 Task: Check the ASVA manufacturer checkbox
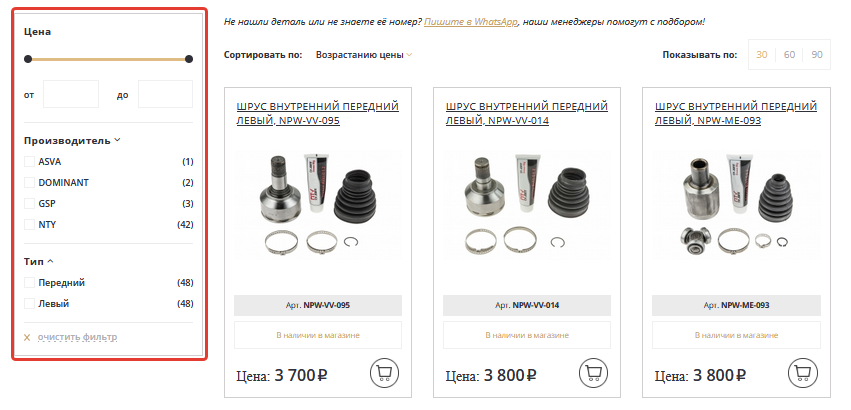tap(29, 161)
